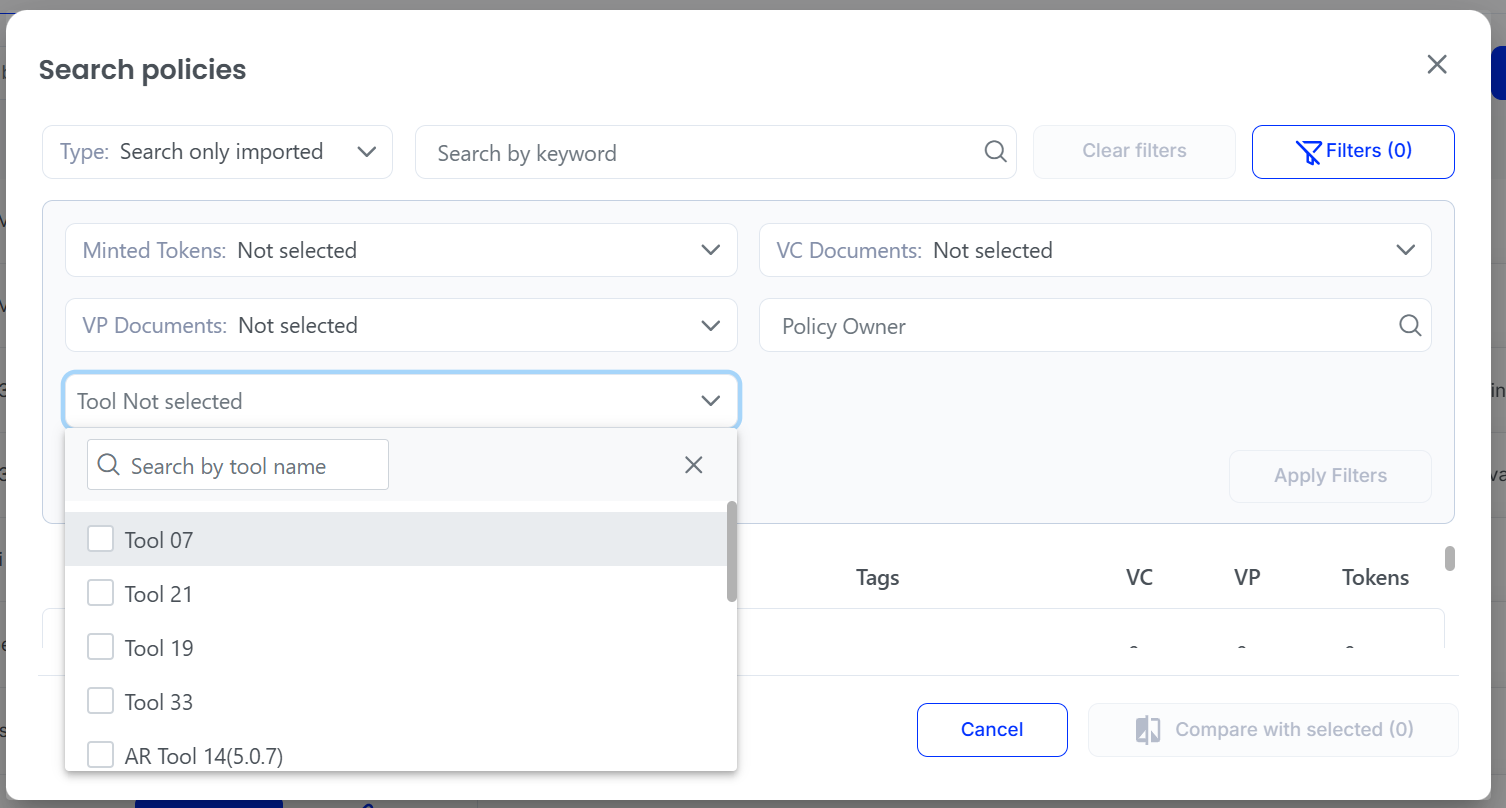This screenshot has height=808, width=1506.
Task: Choose AR Tool 14(5.0.7) list item
Action: click(x=396, y=755)
